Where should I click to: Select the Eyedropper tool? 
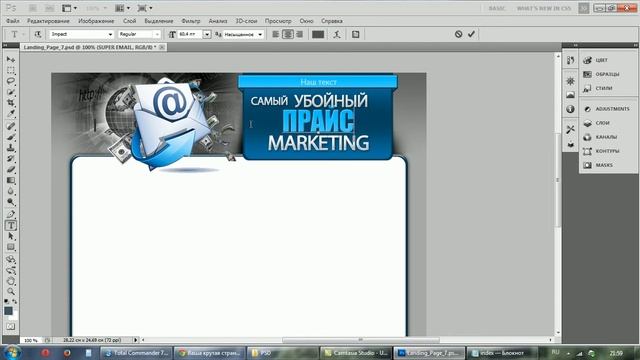[11, 113]
